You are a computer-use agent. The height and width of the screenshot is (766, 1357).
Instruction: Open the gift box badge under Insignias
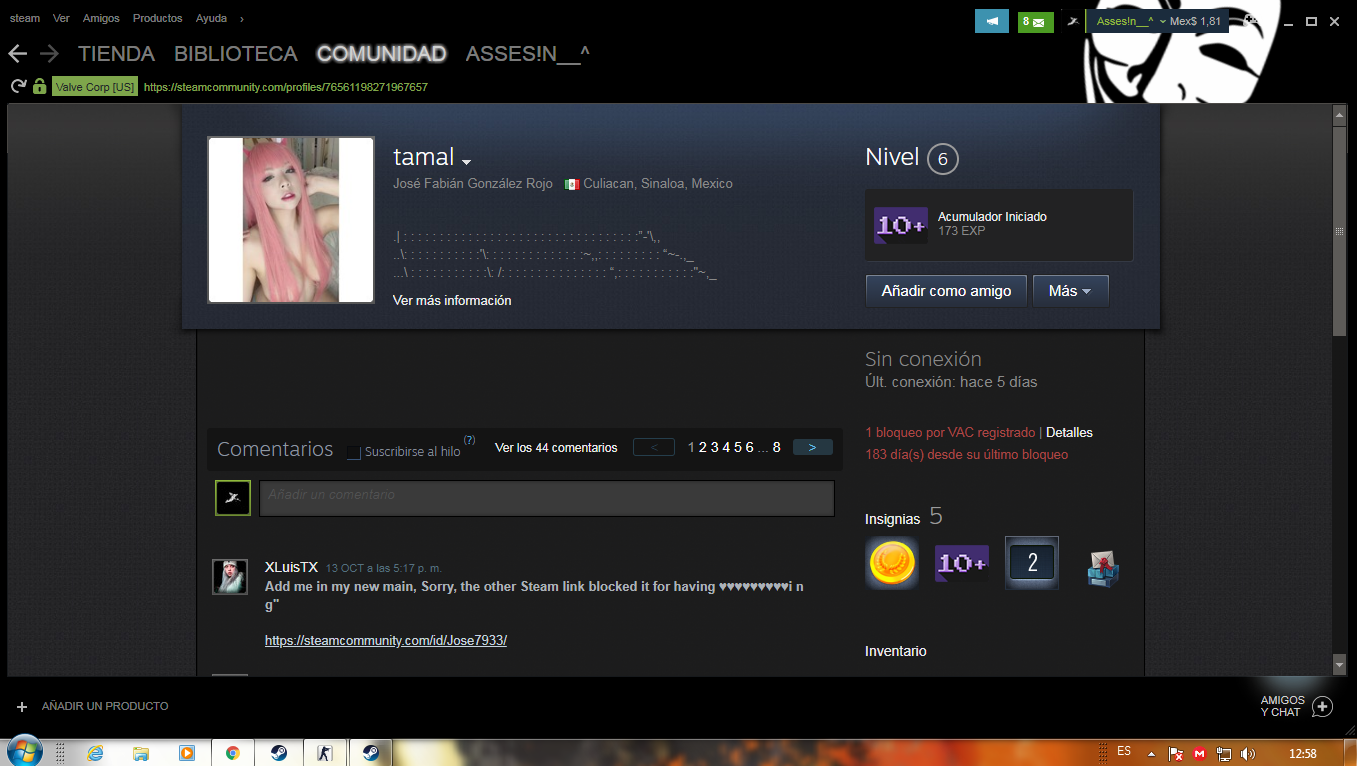(1102, 567)
